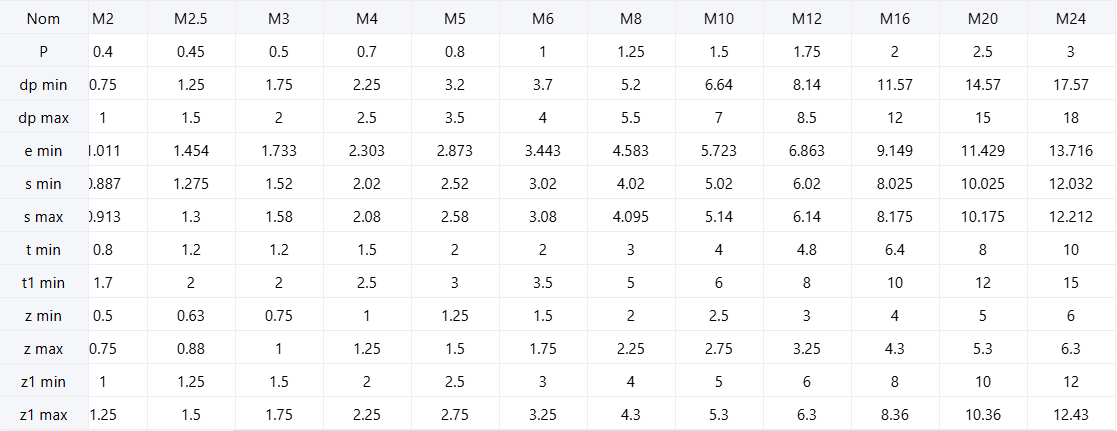The image size is (1117, 431).
Task: Click the cell containing 6.64
Action: (718, 84)
